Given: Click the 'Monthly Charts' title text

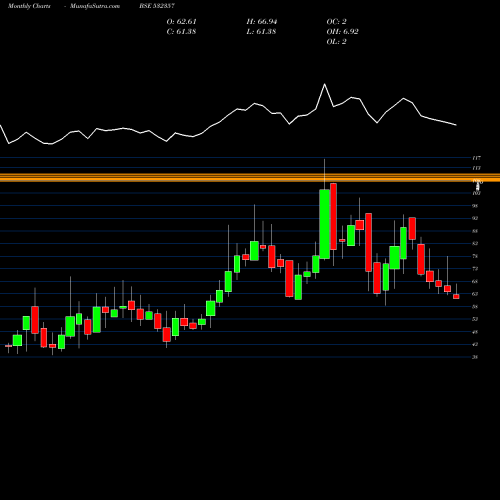Looking at the screenshot, I should [29, 6].
